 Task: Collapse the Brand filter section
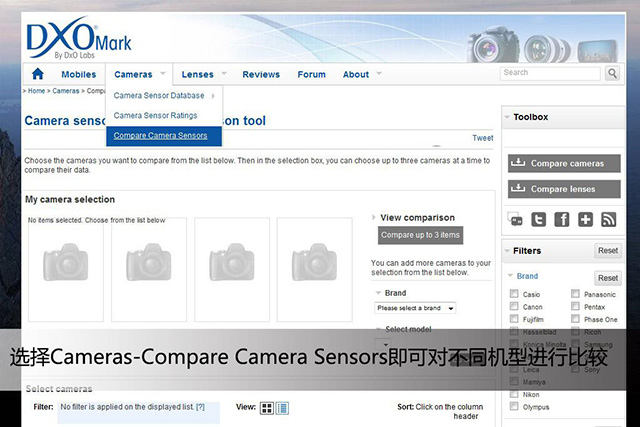[x=510, y=276]
